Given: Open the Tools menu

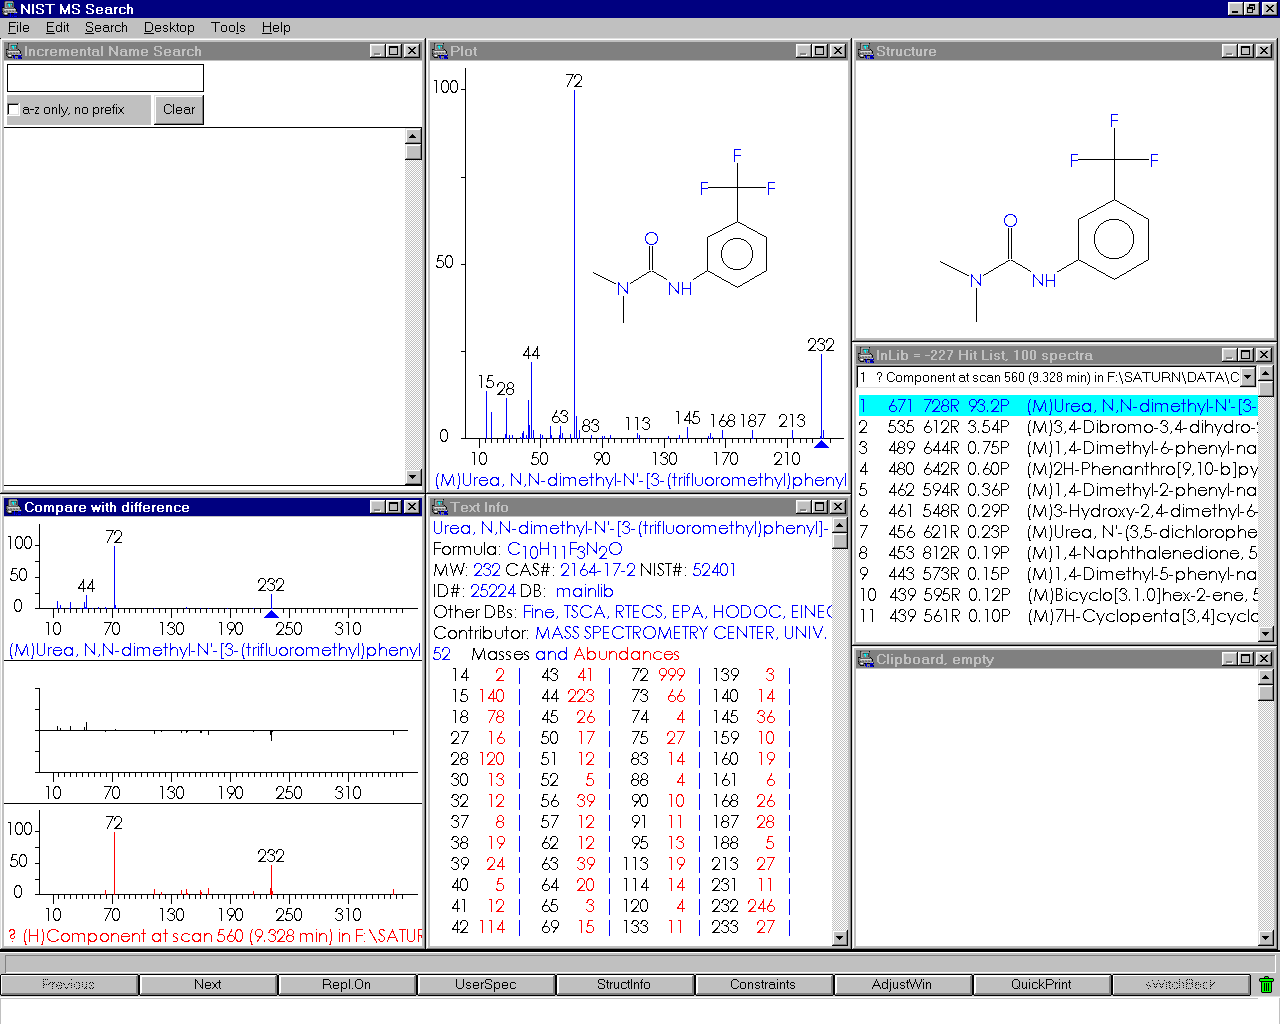Looking at the screenshot, I should (228, 28).
